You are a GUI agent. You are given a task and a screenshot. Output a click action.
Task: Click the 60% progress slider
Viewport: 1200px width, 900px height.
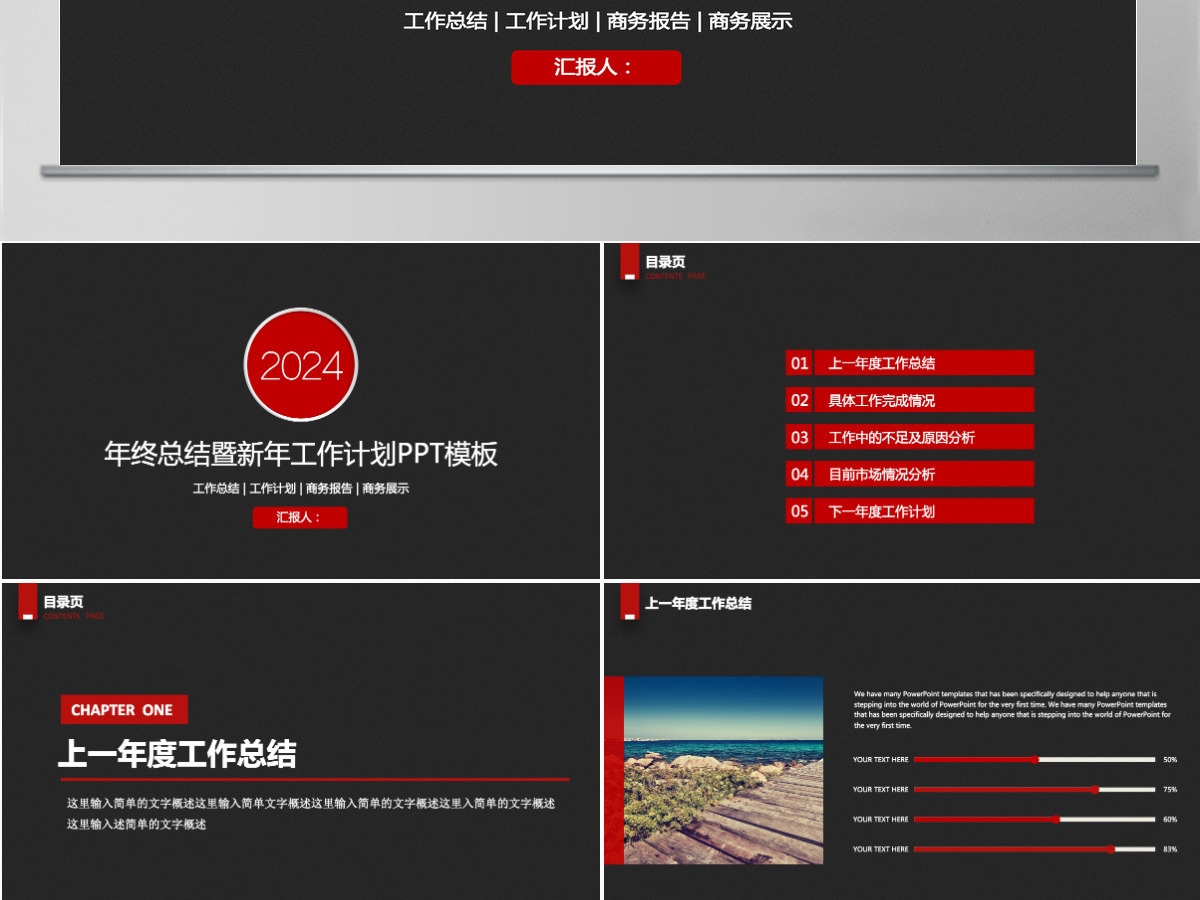coord(1034,819)
